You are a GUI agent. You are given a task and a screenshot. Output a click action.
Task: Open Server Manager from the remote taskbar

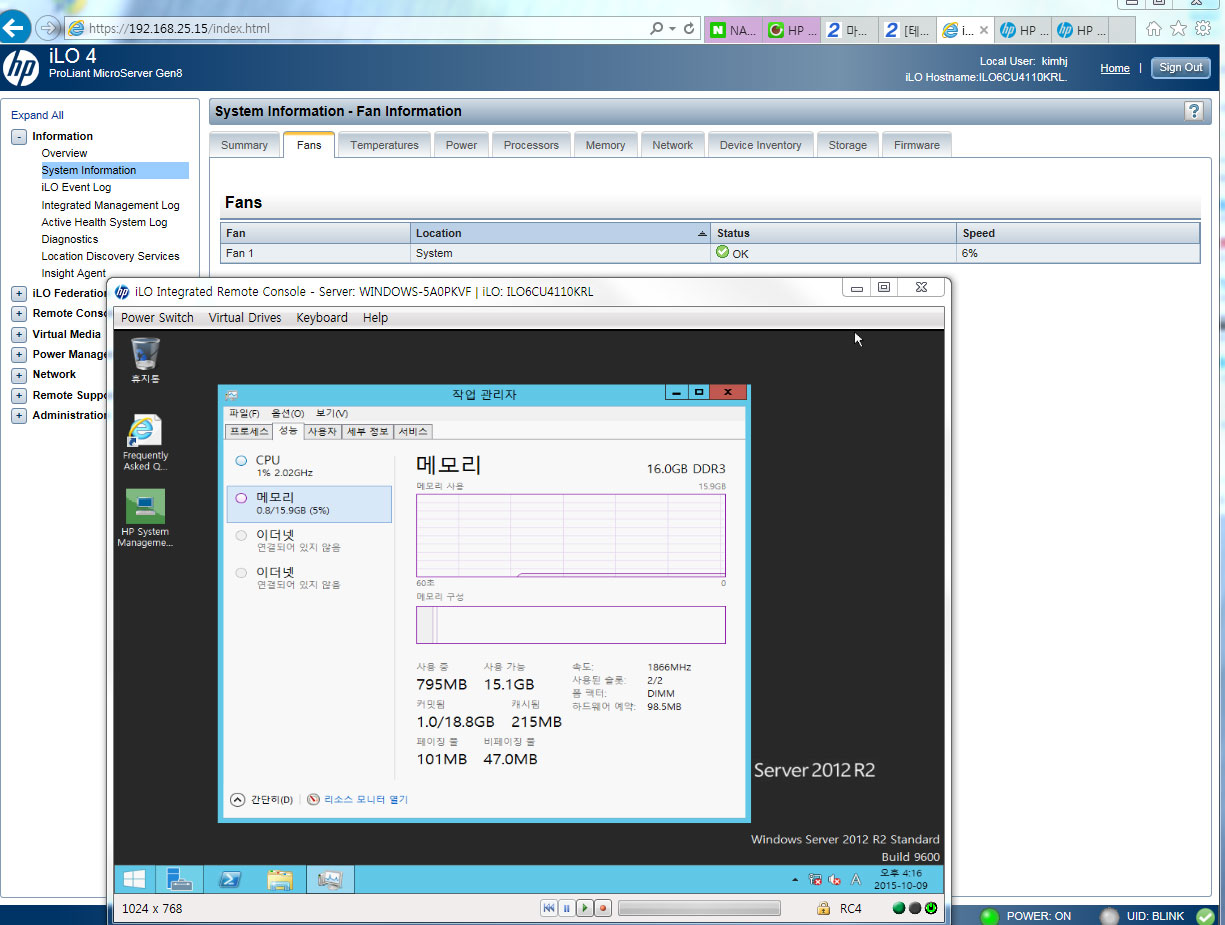(180, 879)
